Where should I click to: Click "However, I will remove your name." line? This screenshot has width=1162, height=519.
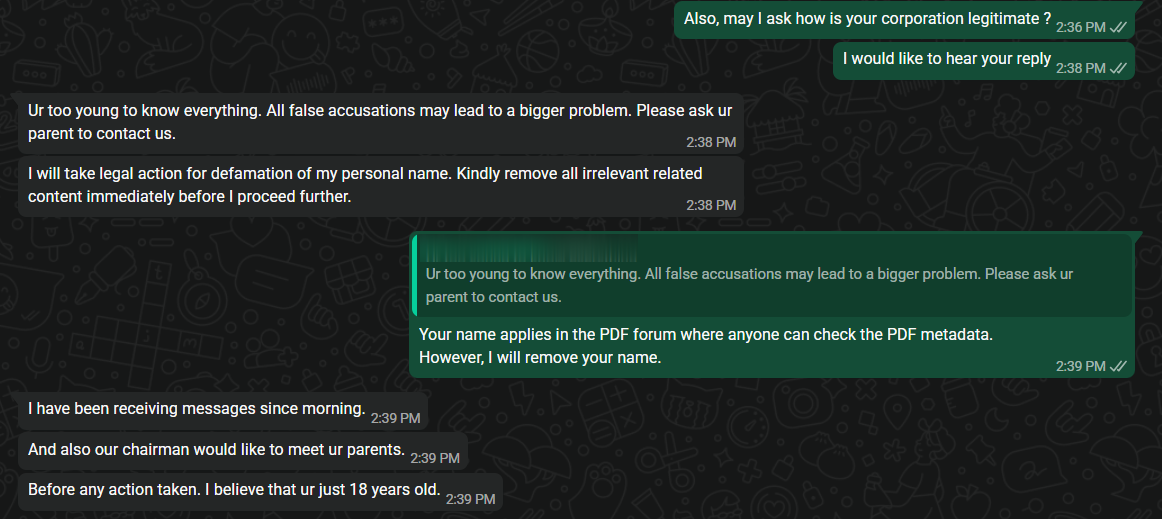(540, 358)
